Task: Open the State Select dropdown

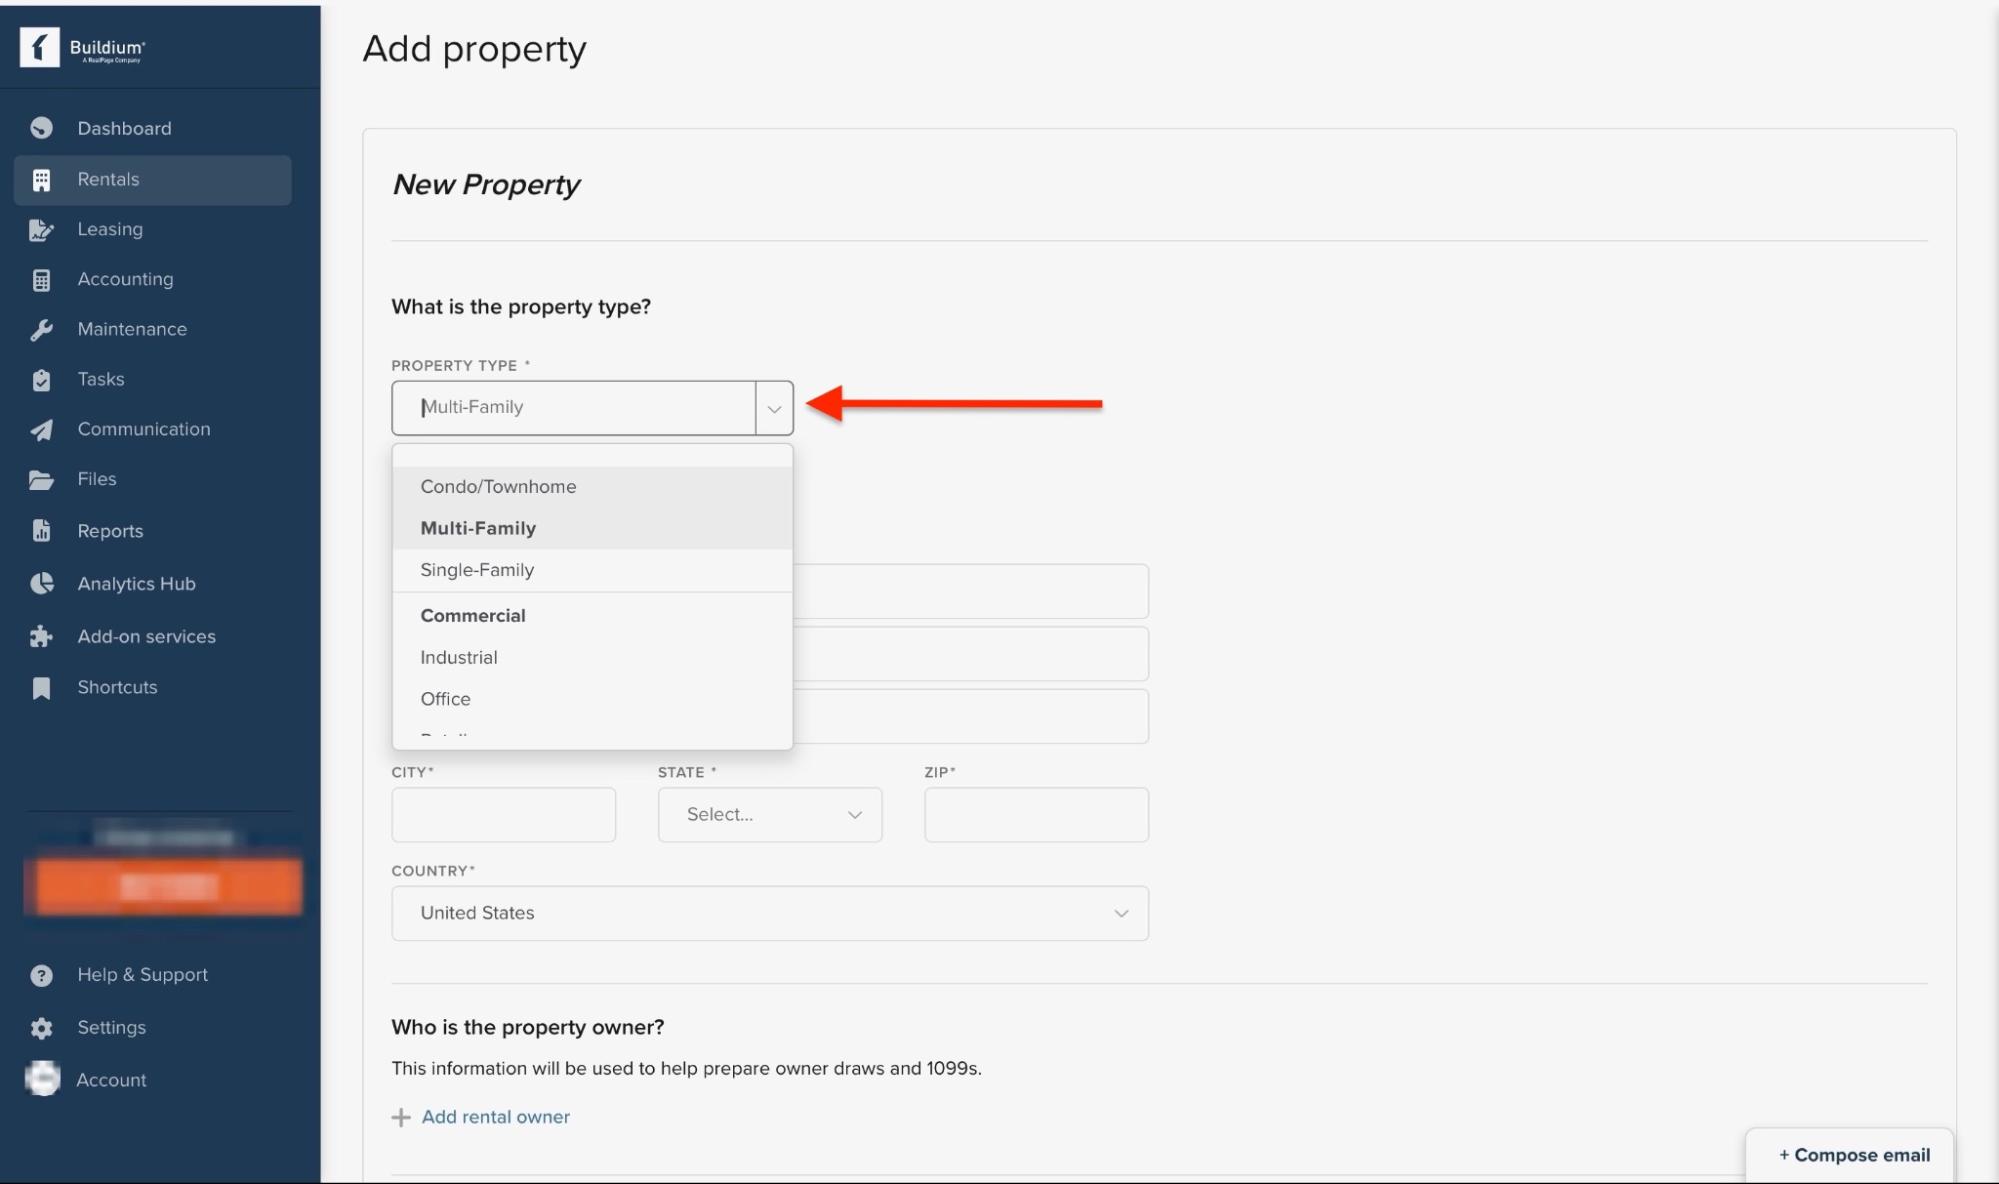Action: click(769, 814)
